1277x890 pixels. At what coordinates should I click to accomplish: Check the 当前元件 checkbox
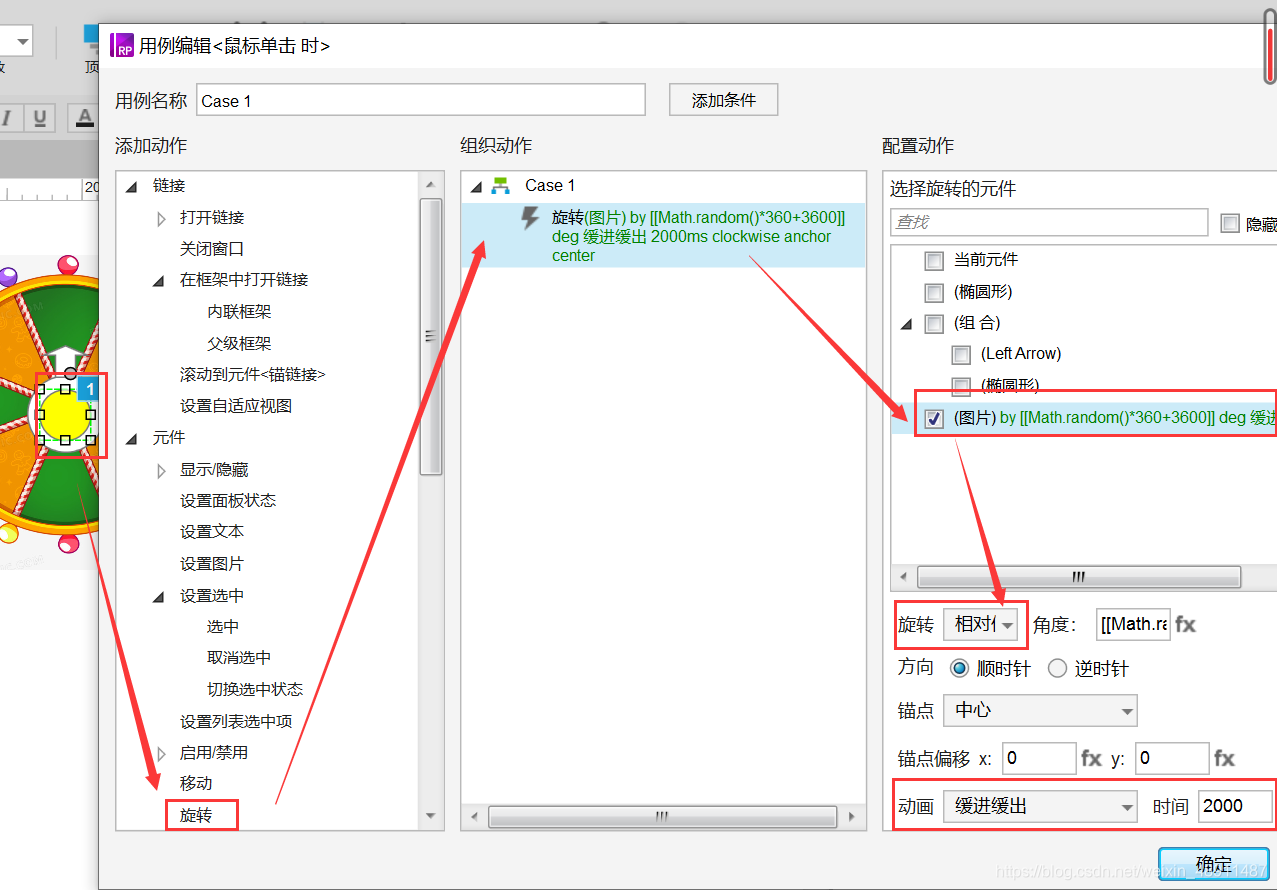coord(934,261)
